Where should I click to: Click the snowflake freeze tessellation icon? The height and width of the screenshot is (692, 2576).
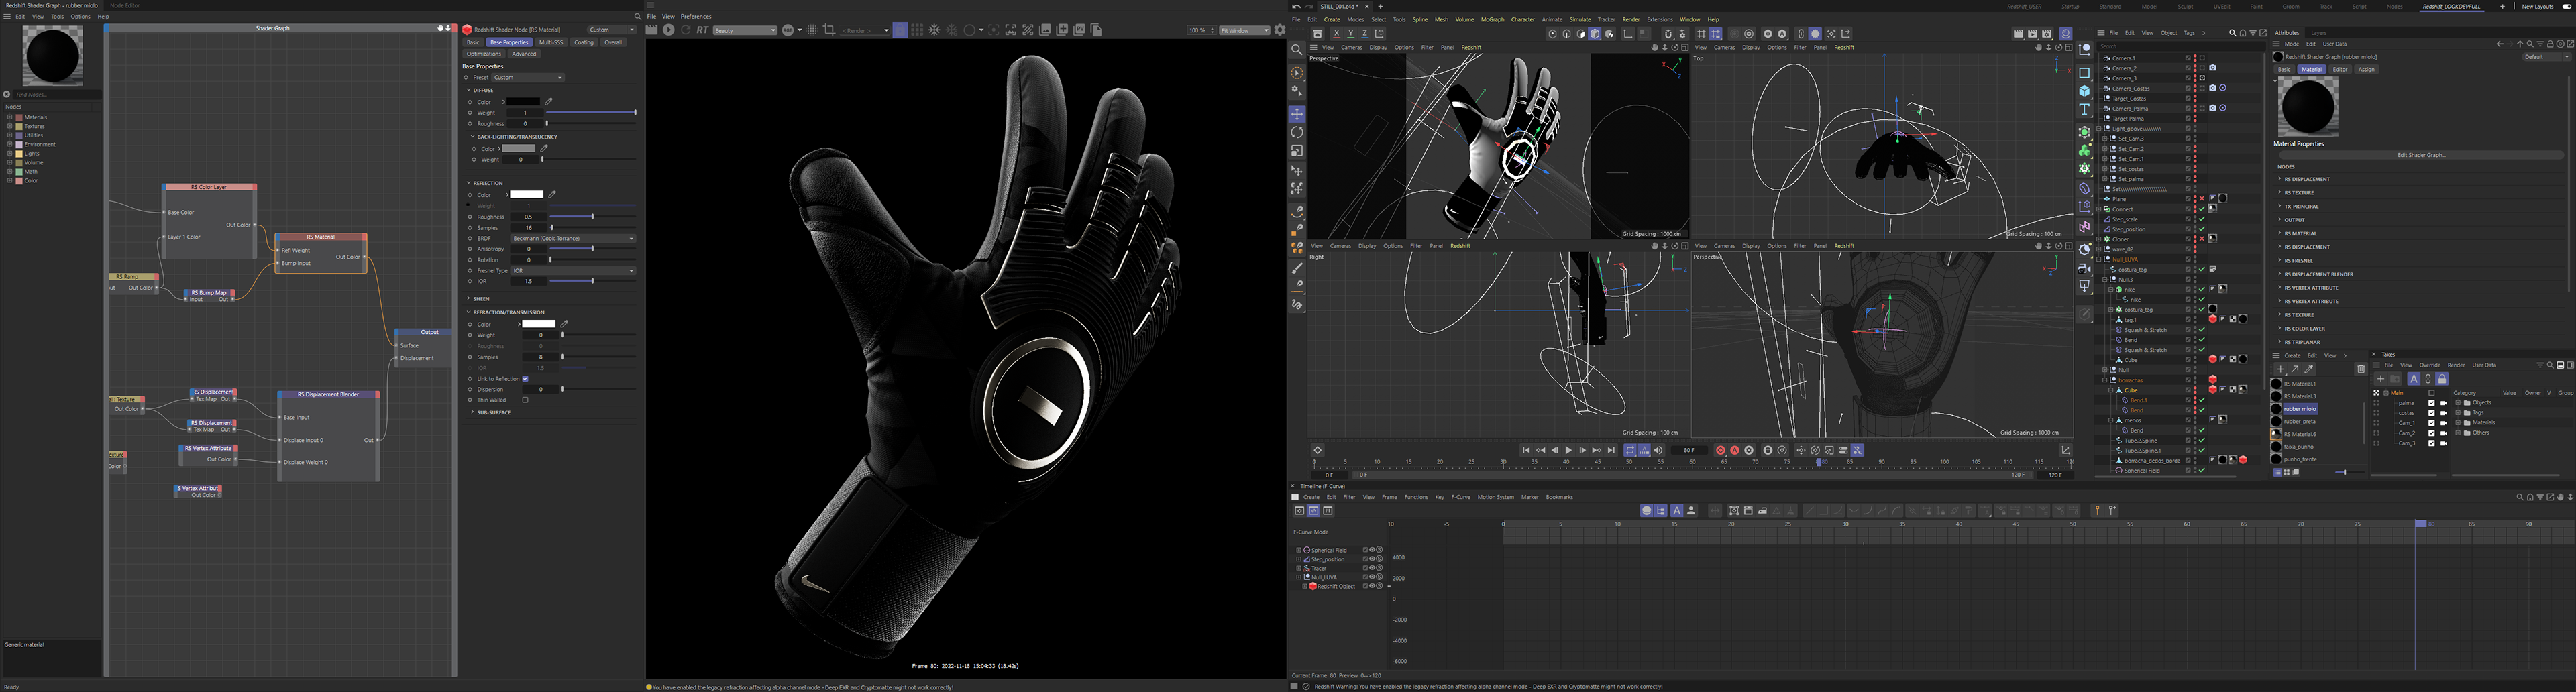pyautogui.click(x=934, y=30)
